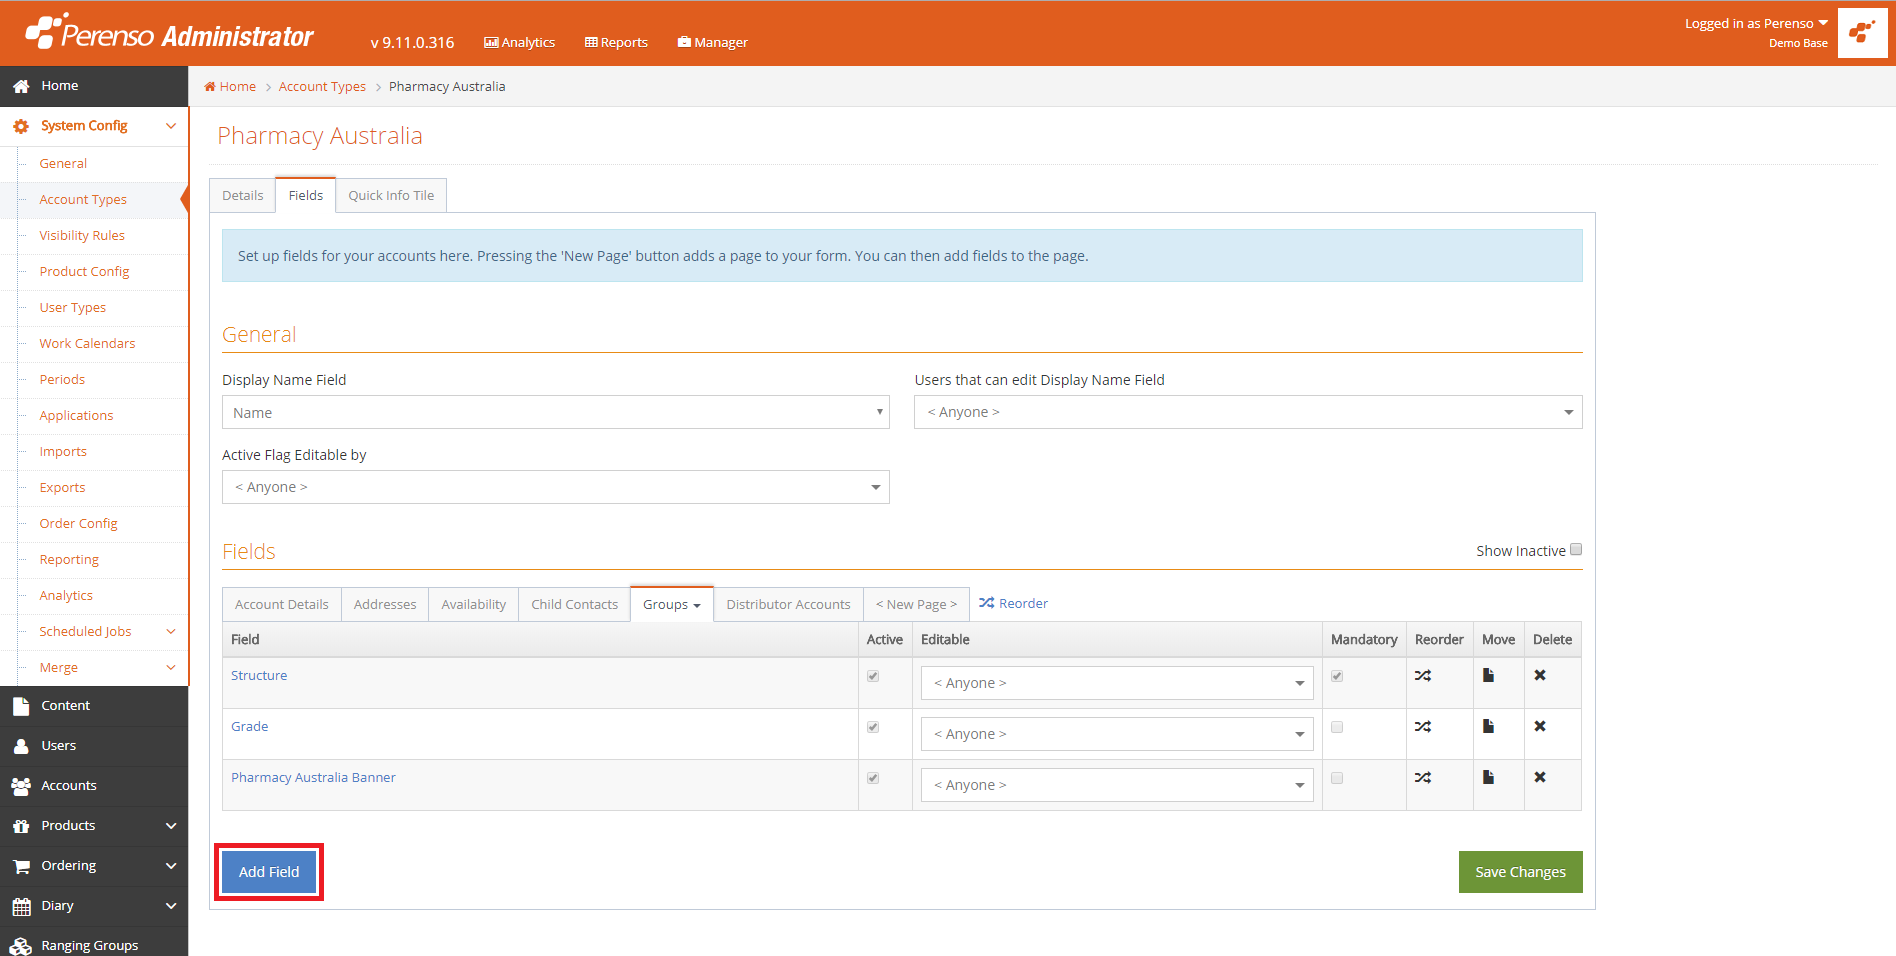Click the Ordering cart icon
1896x956 pixels.
click(21, 866)
